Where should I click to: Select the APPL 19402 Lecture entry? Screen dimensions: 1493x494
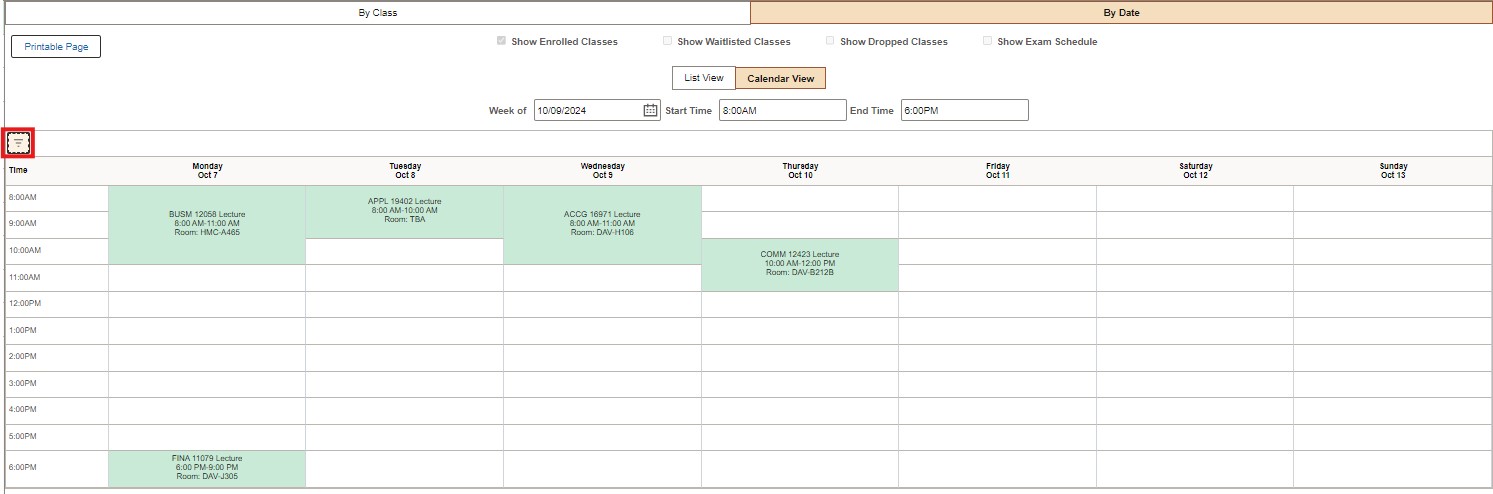[x=404, y=211]
